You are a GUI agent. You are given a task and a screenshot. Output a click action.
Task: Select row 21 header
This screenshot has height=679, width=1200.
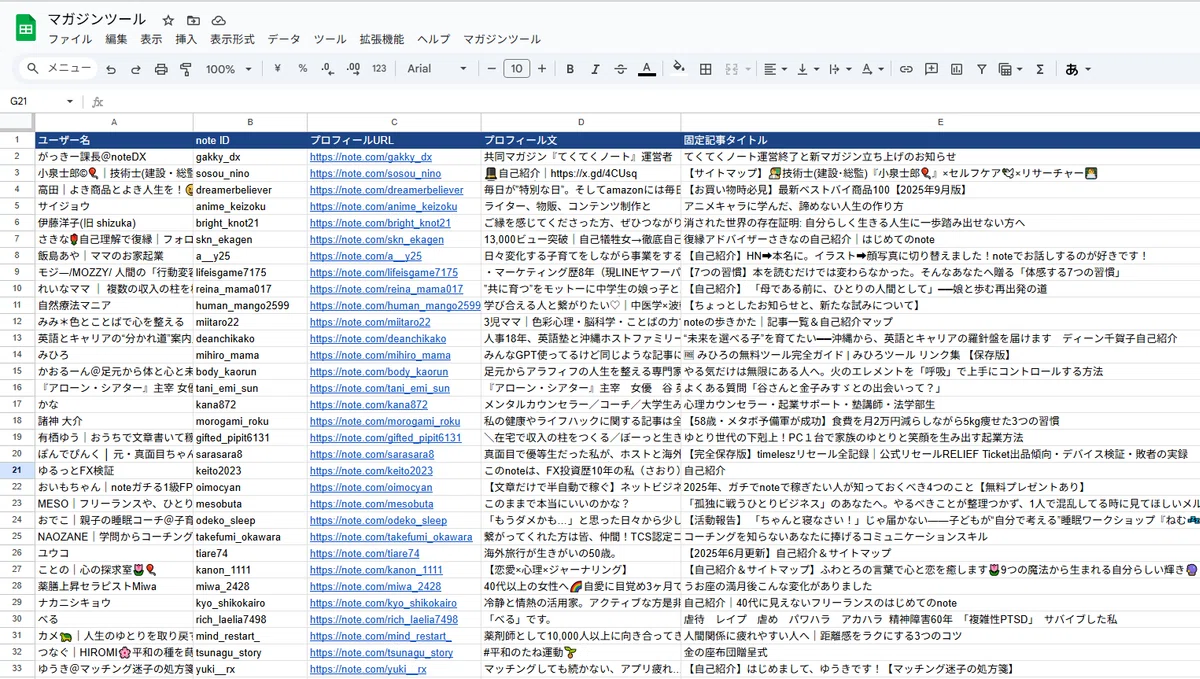click(16, 470)
